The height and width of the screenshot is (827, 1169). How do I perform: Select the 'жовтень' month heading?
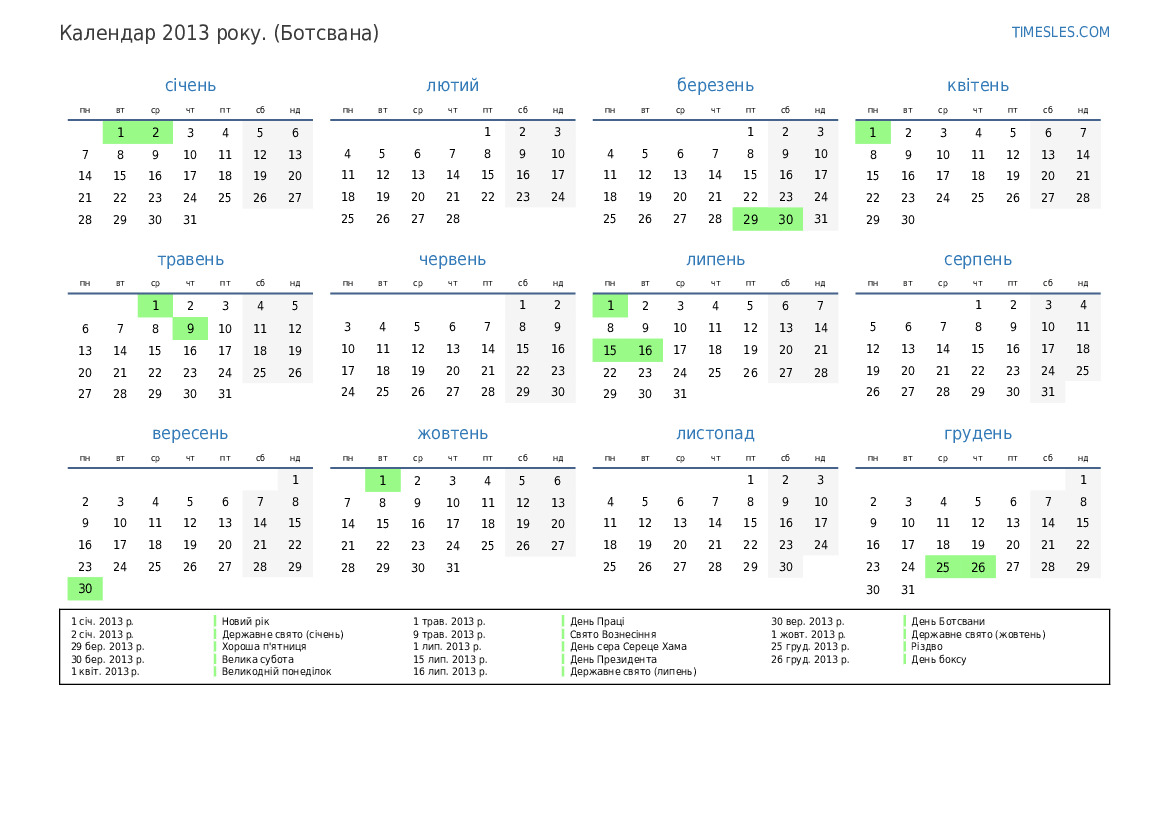(x=453, y=433)
